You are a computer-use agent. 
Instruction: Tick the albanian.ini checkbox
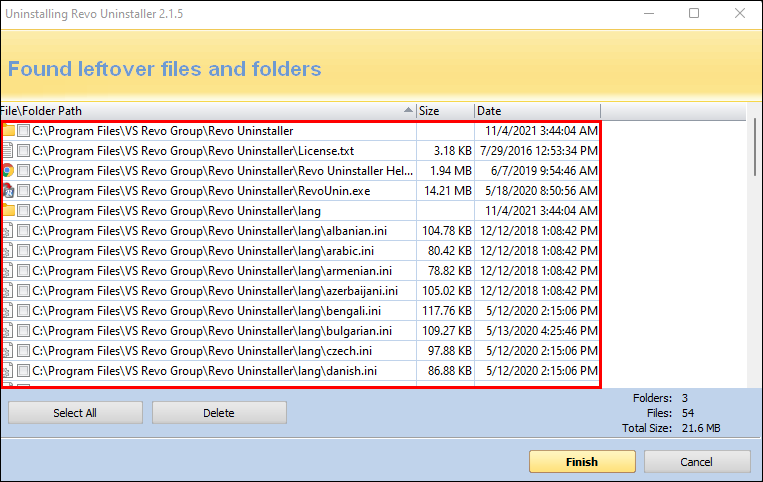[23, 231]
